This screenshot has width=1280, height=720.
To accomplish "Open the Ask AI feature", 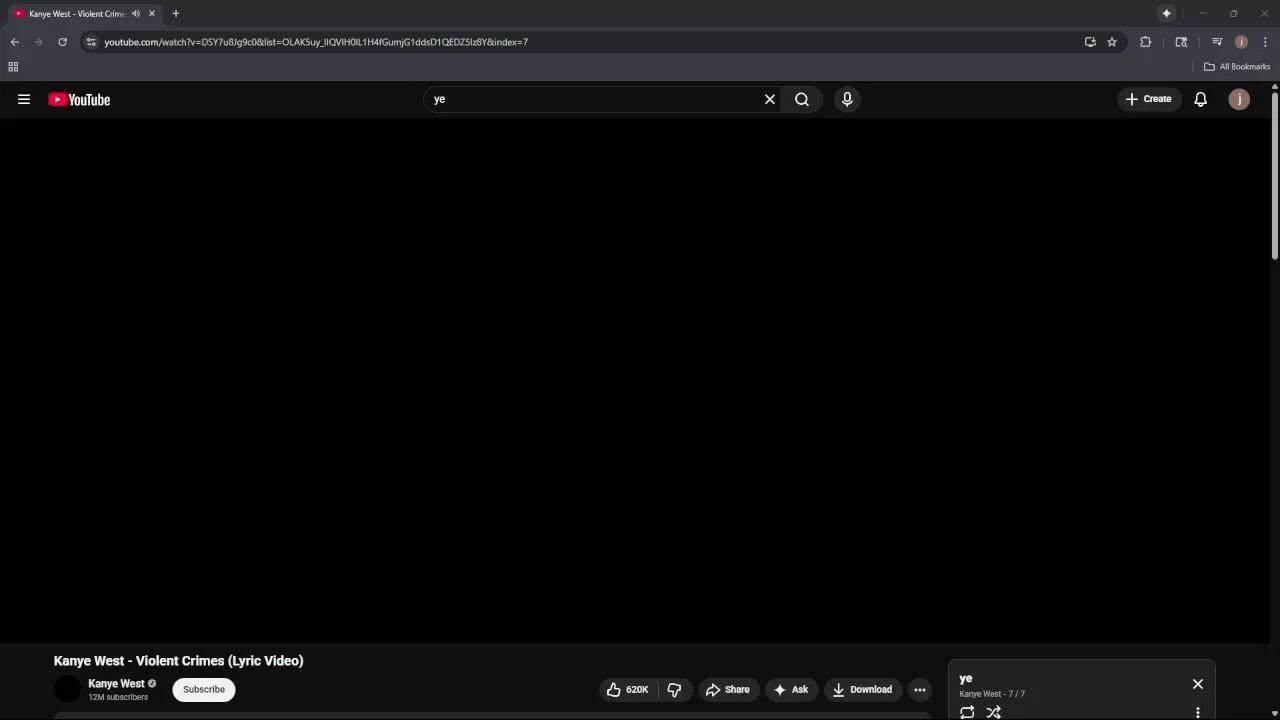I will coord(791,689).
